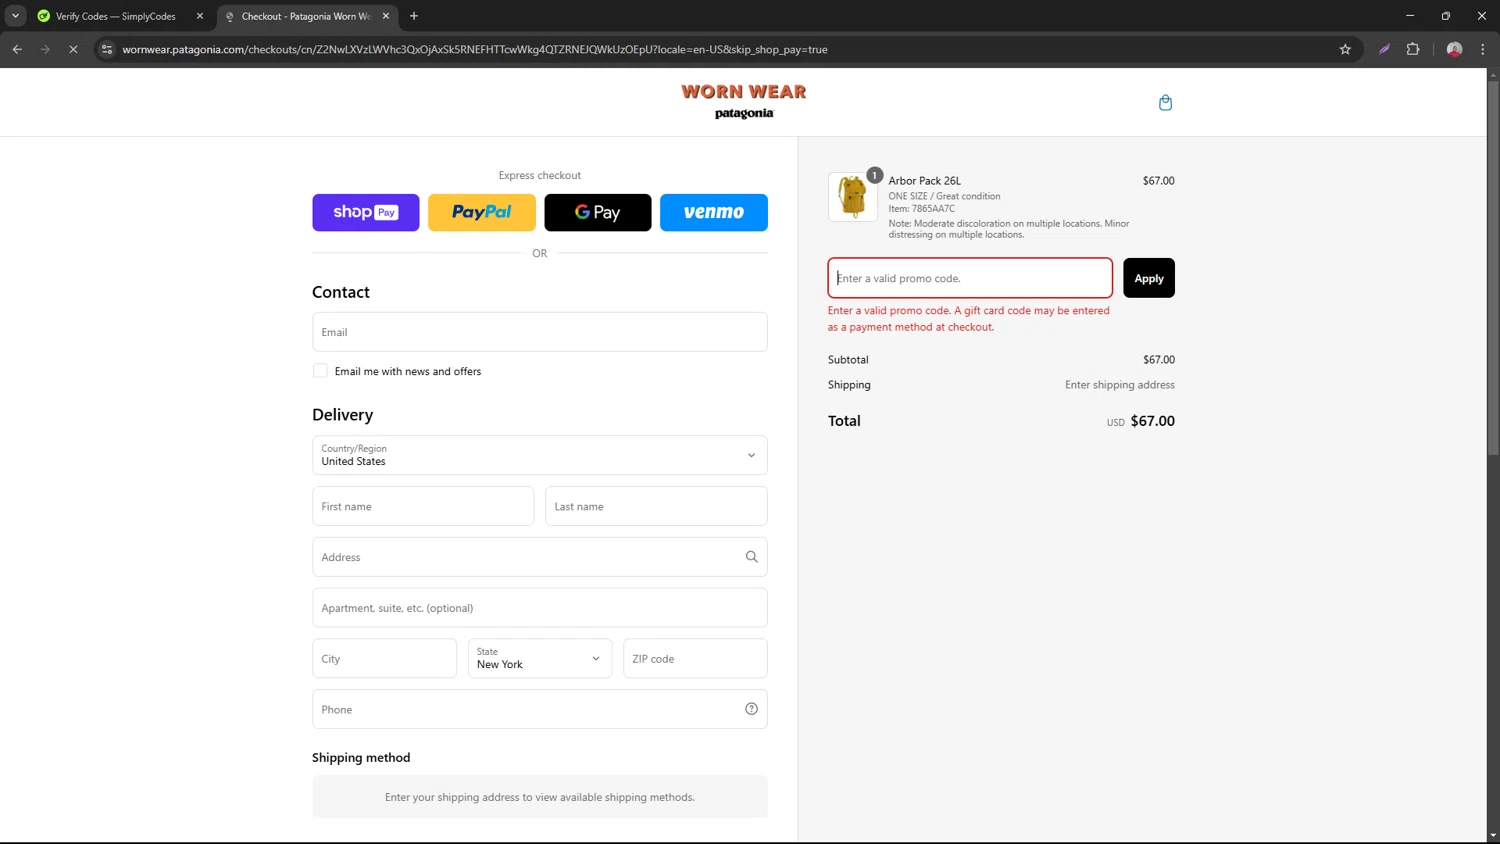Open the Country/Region dropdown

click(540, 455)
